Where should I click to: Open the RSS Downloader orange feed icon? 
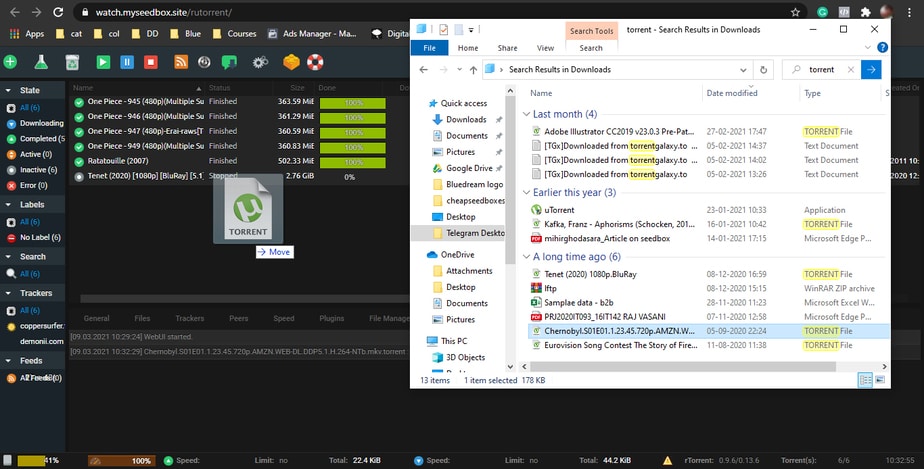181,62
